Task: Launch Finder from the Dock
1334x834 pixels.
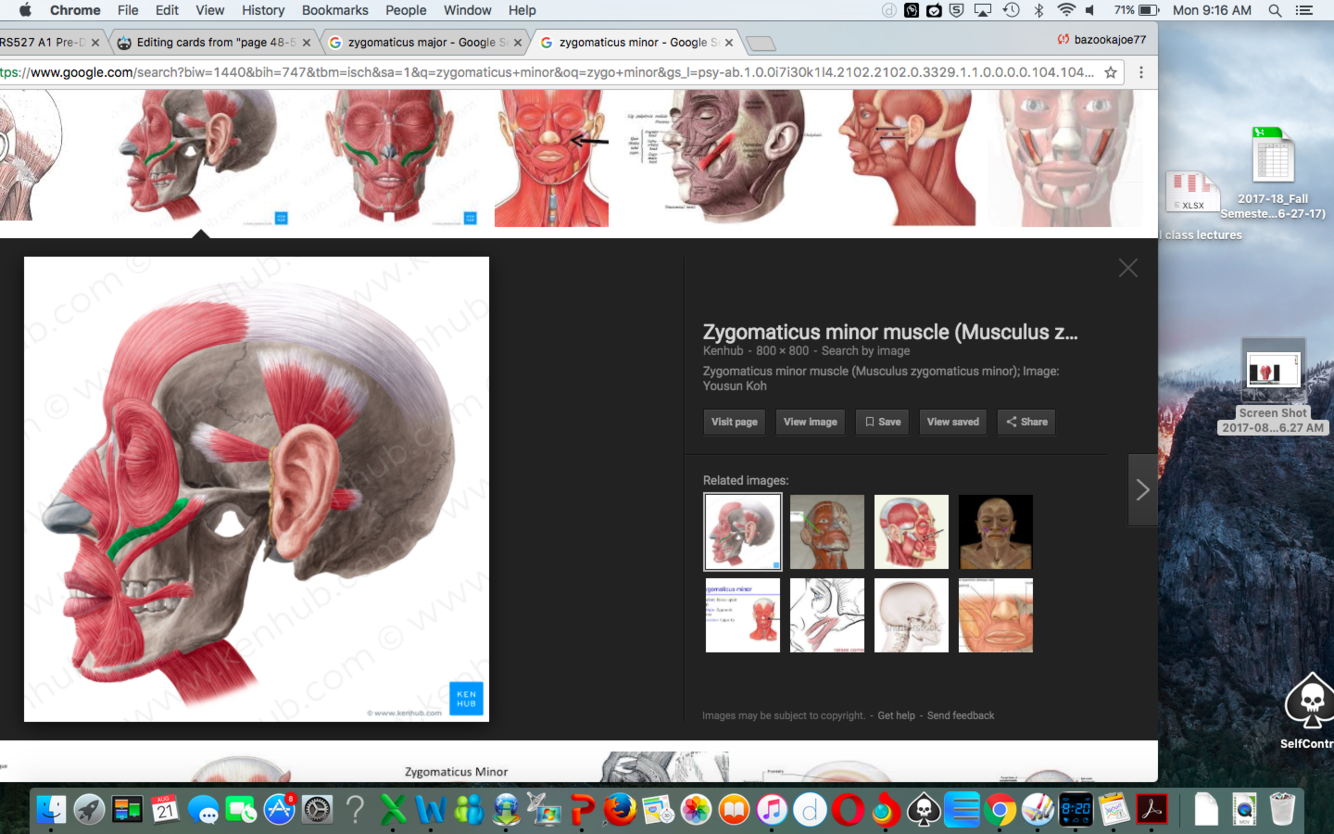Action: point(51,809)
